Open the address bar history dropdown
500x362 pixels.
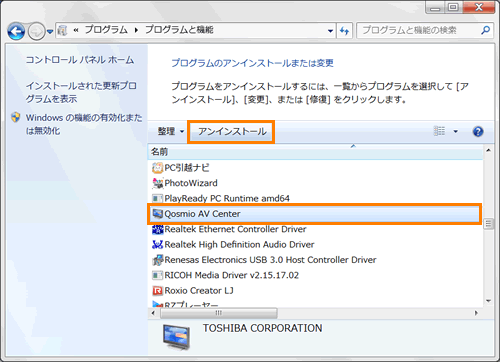pyautogui.click(x=330, y=31)
